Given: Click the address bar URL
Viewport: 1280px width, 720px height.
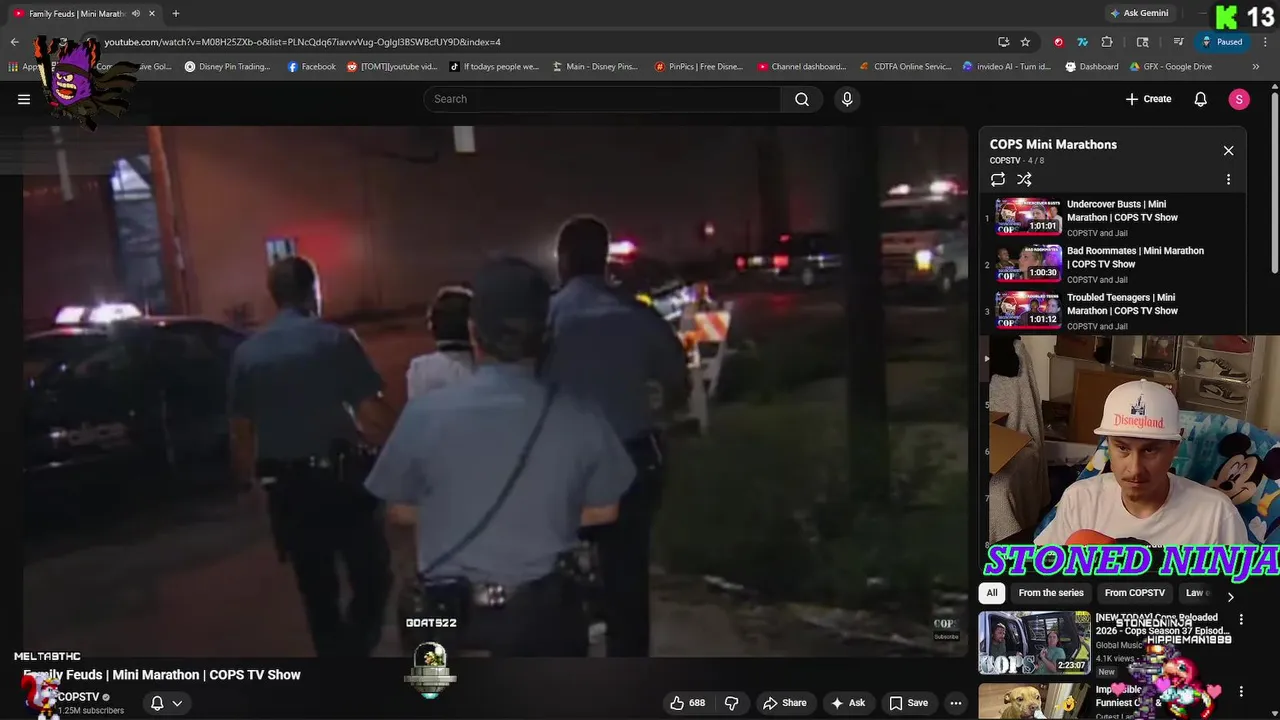Looking at the screenshot, I should (x=303, y=42).
